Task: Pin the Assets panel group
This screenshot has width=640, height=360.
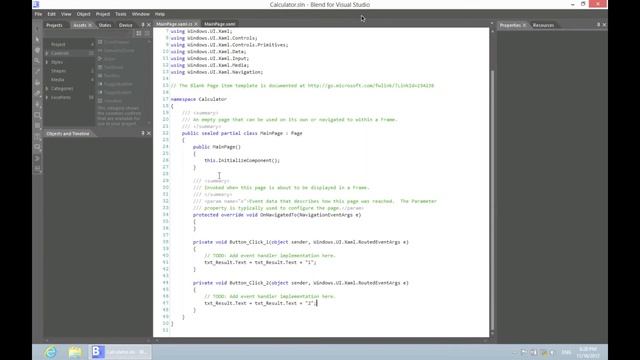Action: 142,25
